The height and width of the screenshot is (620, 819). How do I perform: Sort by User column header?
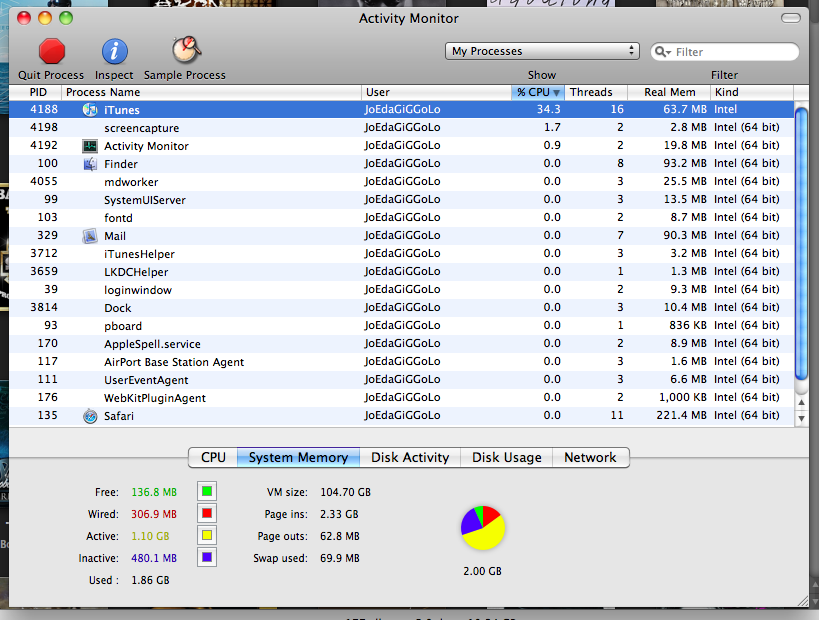[x=436, y=92]
